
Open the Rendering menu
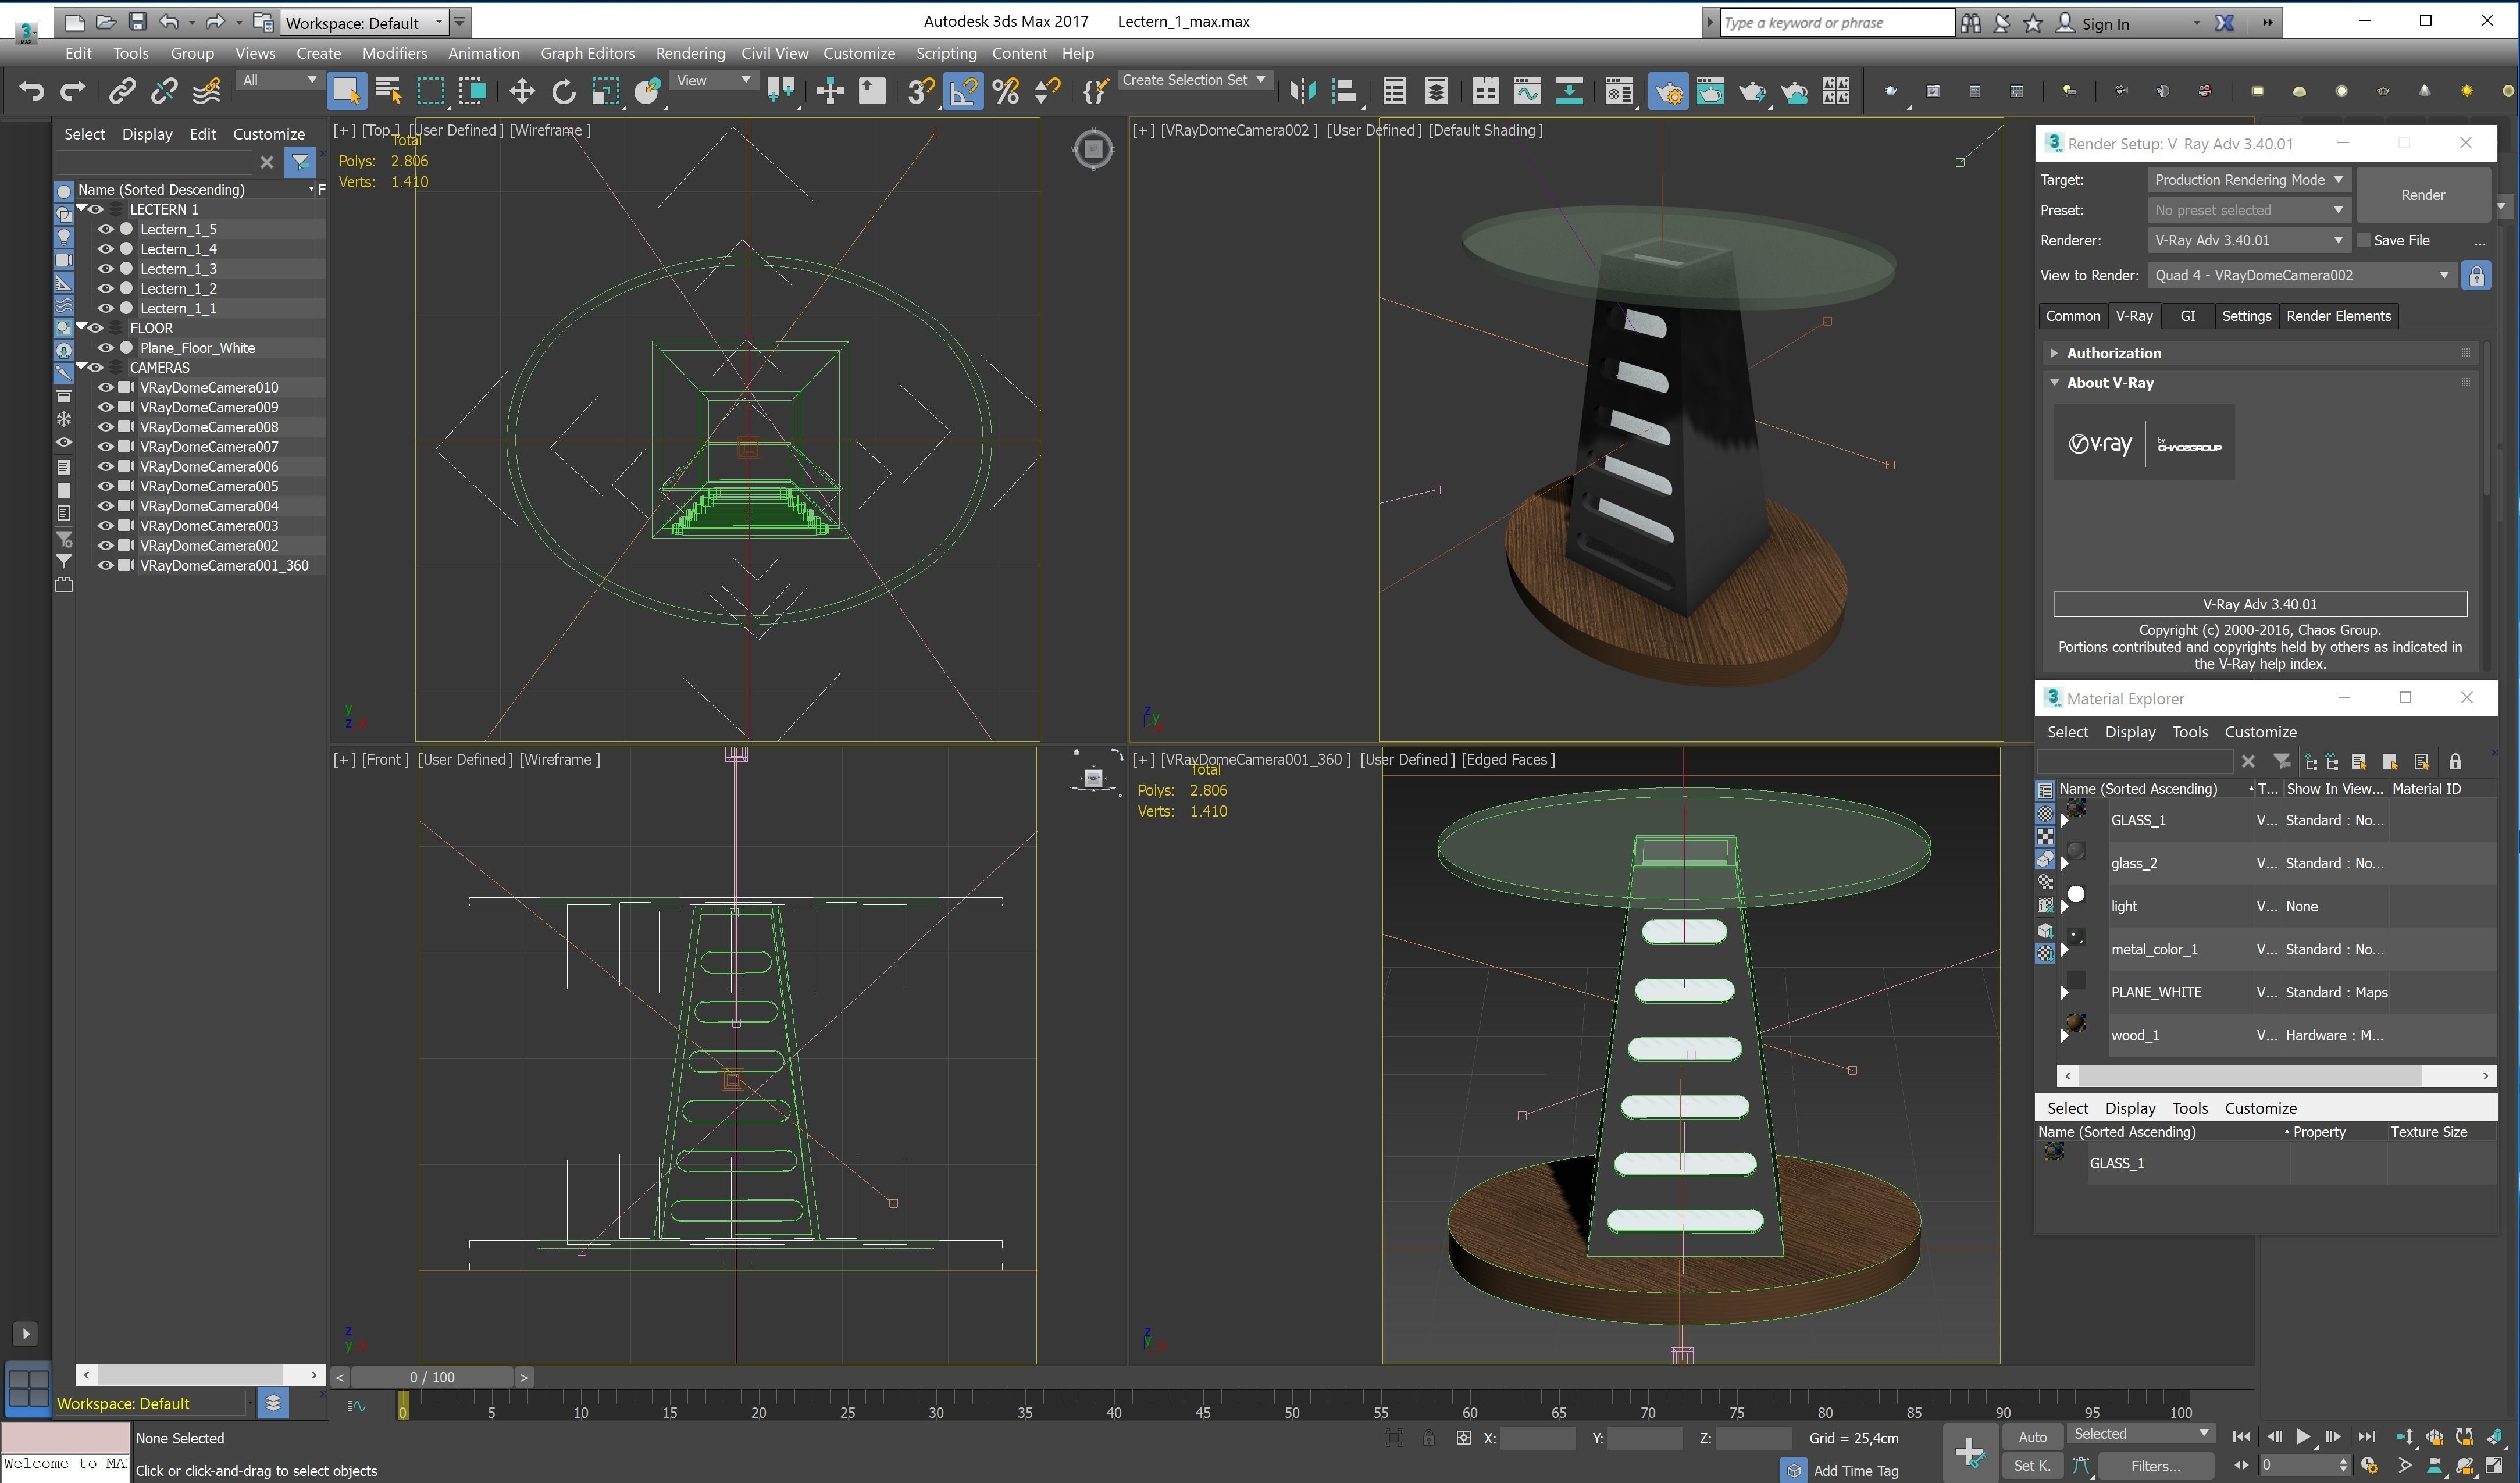[690, 53]
